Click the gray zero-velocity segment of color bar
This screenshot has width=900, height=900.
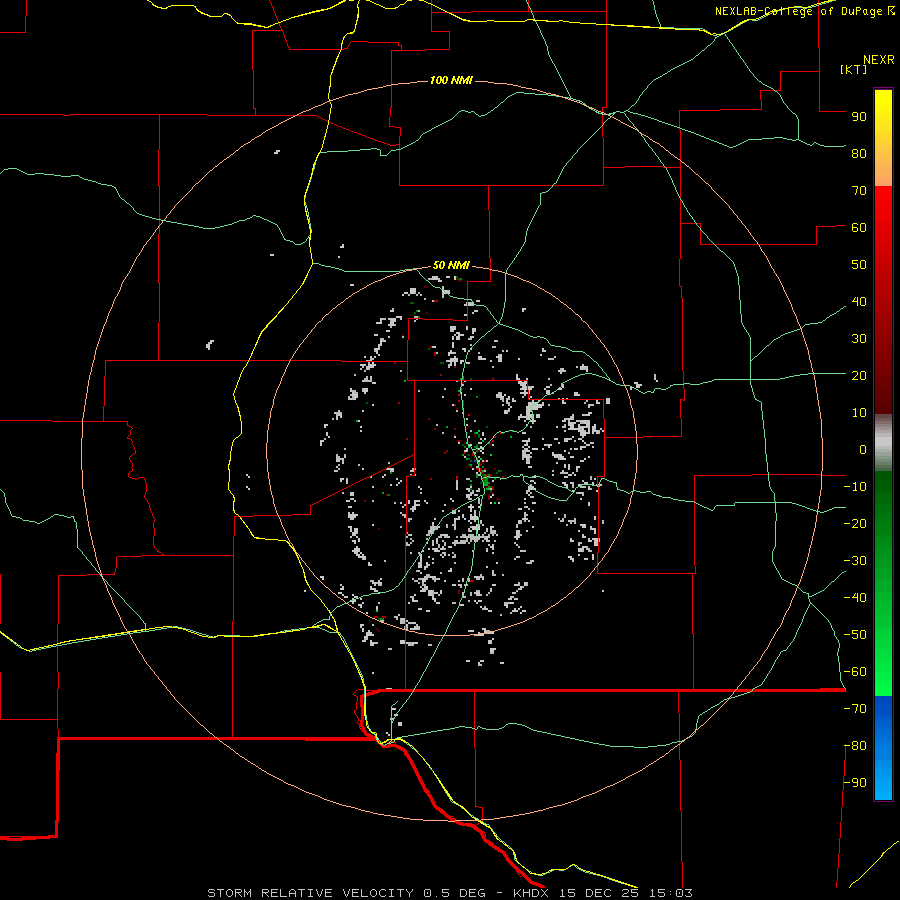point(883,443)
